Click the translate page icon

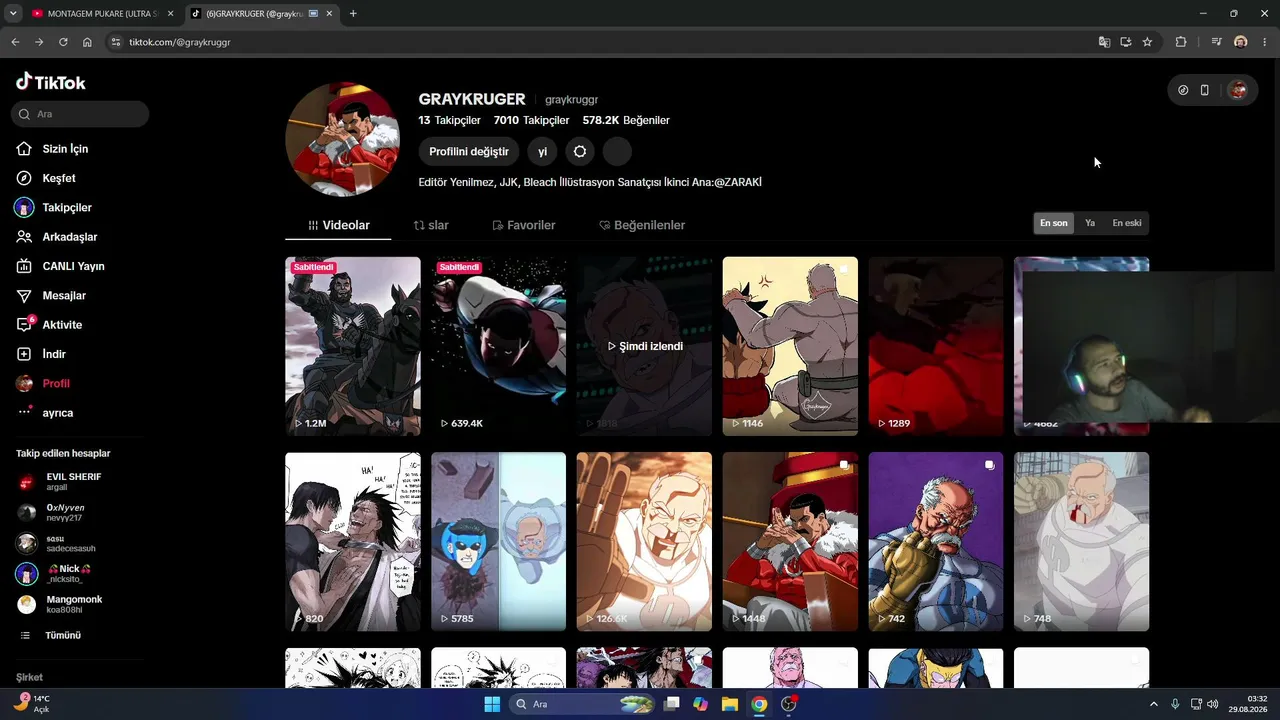click(1104, 42)
